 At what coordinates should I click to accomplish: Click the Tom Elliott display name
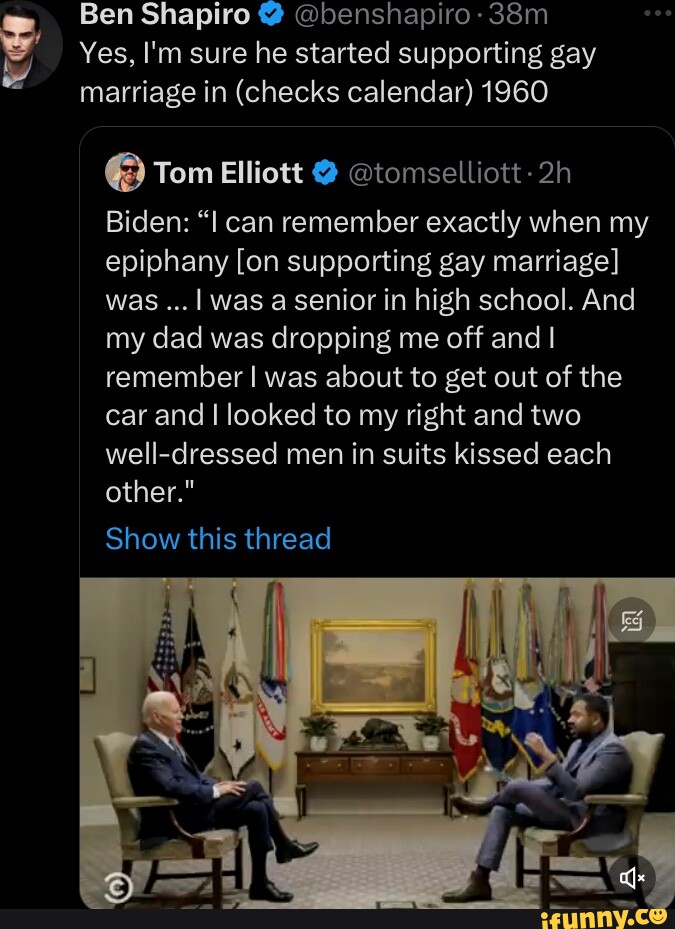coord(229,174)
